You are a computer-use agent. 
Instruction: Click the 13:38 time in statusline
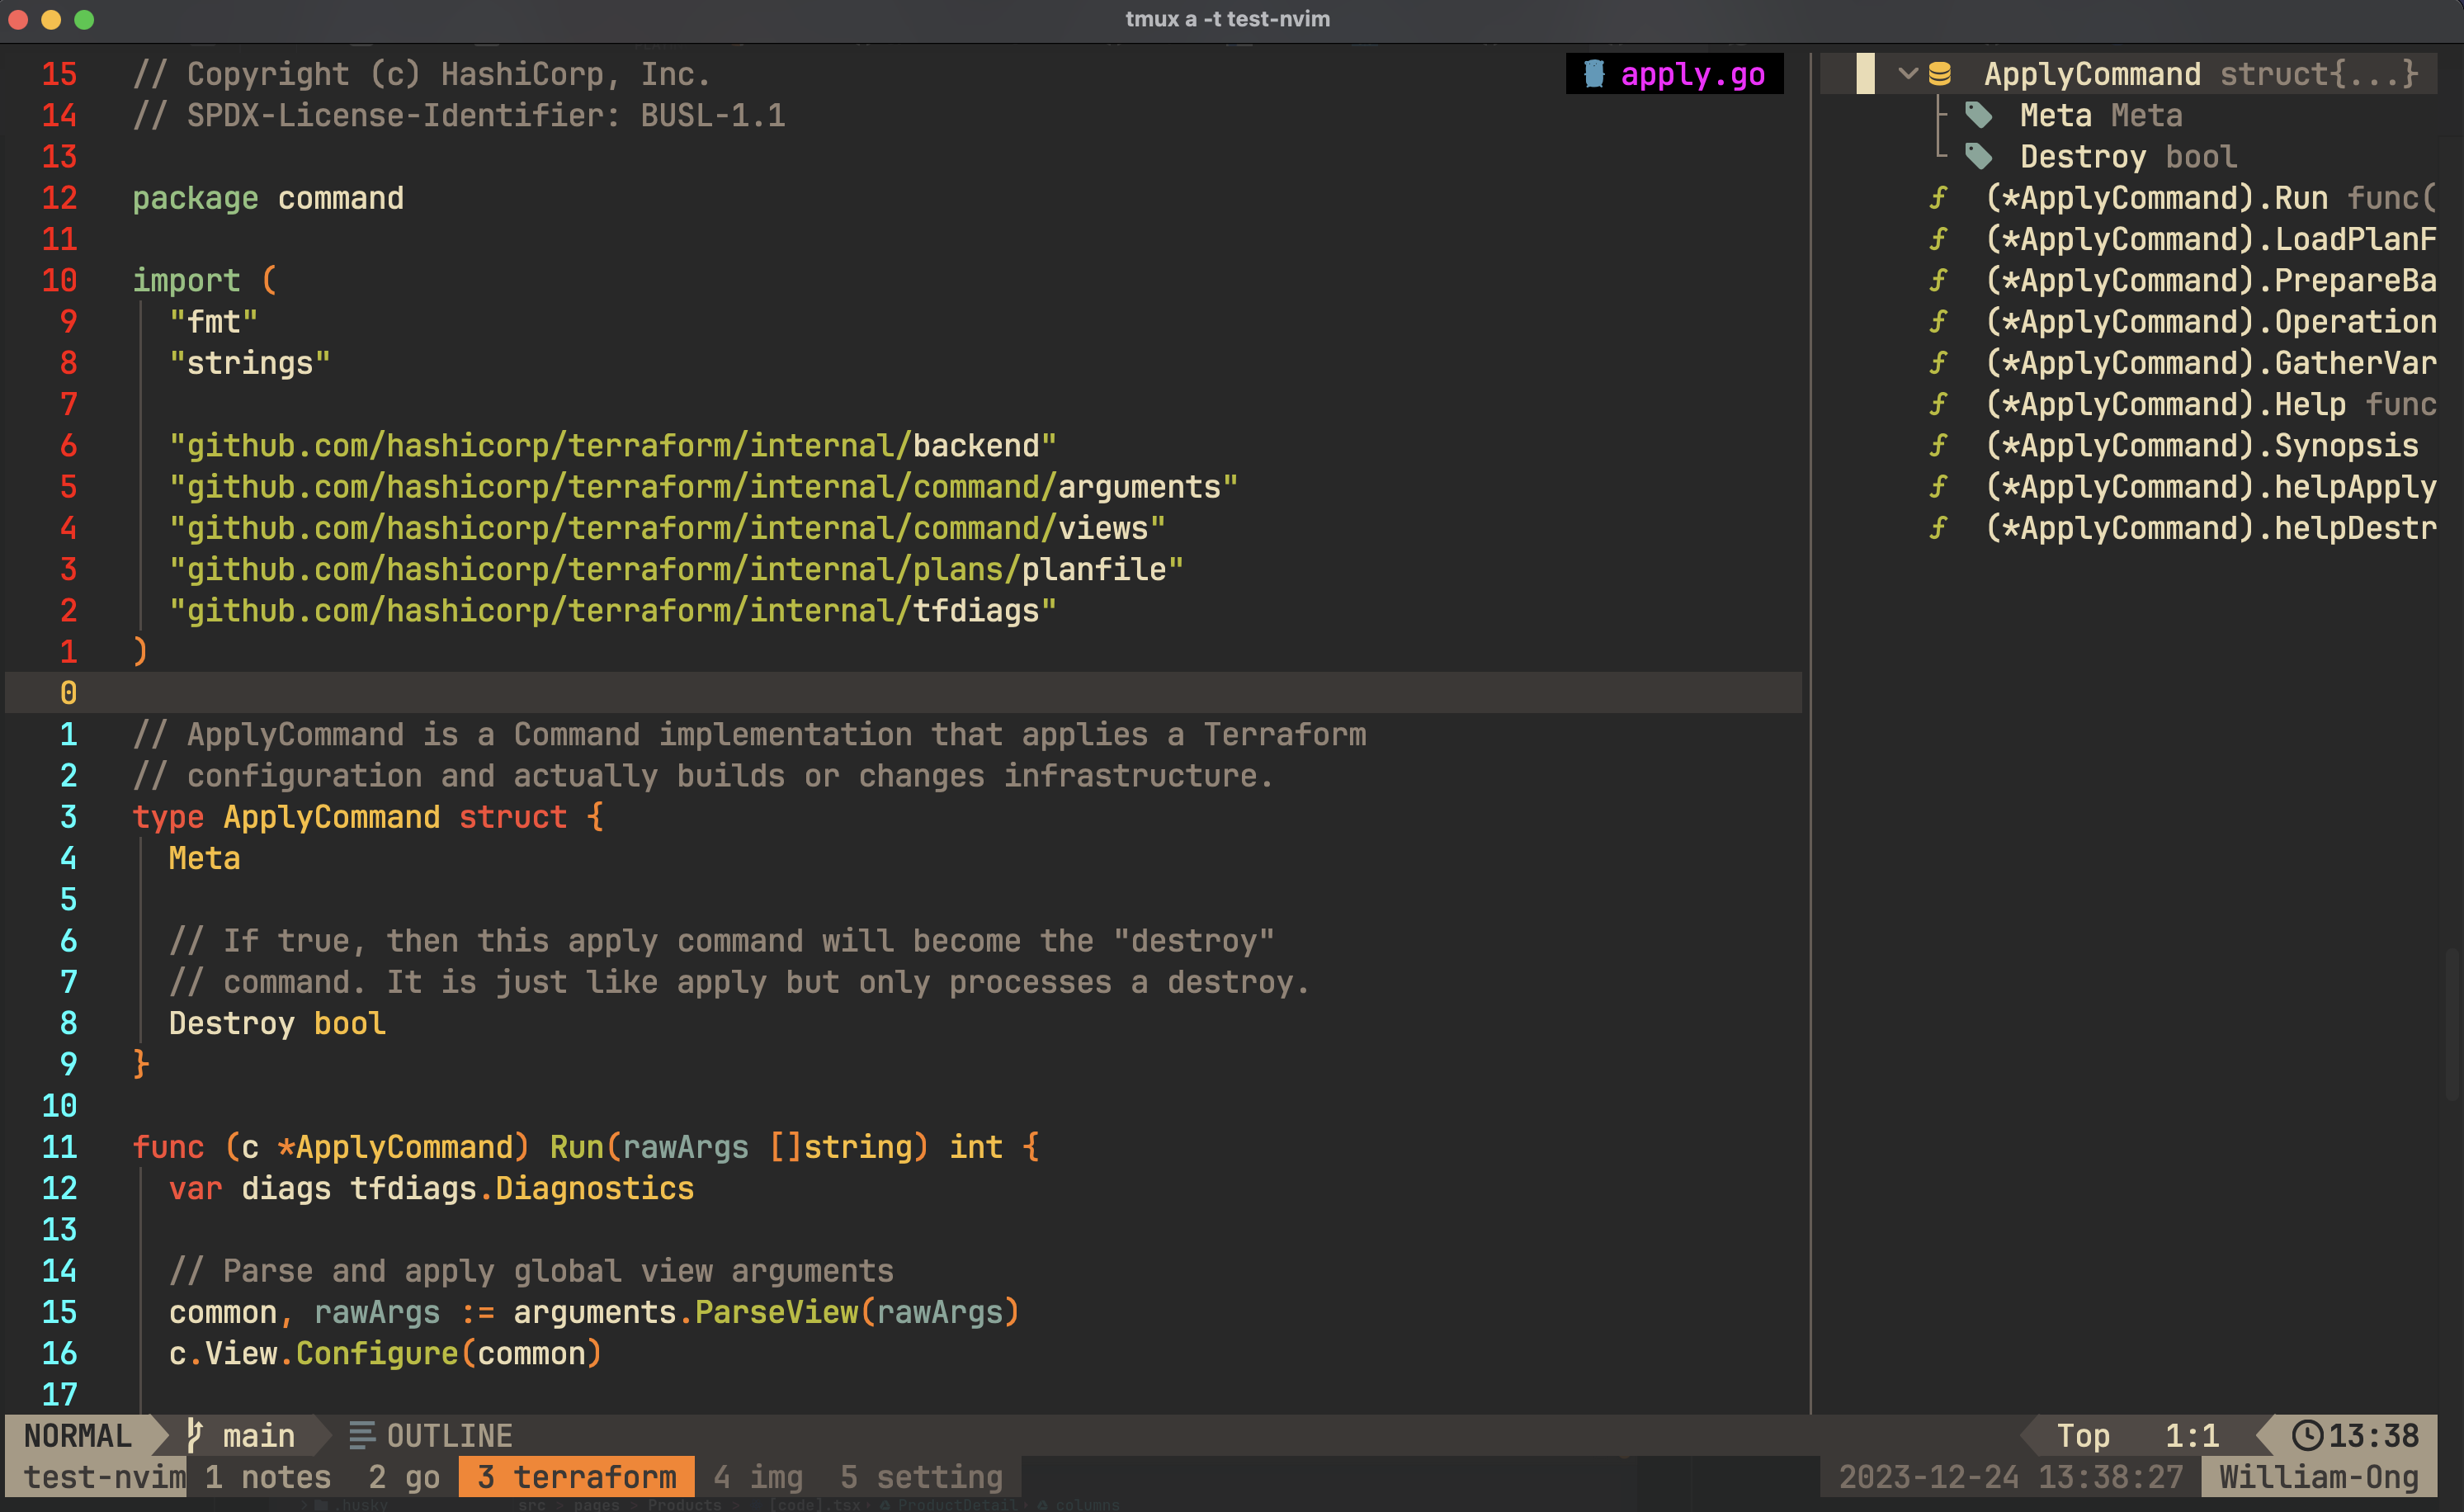[x=2374, y=1436]
